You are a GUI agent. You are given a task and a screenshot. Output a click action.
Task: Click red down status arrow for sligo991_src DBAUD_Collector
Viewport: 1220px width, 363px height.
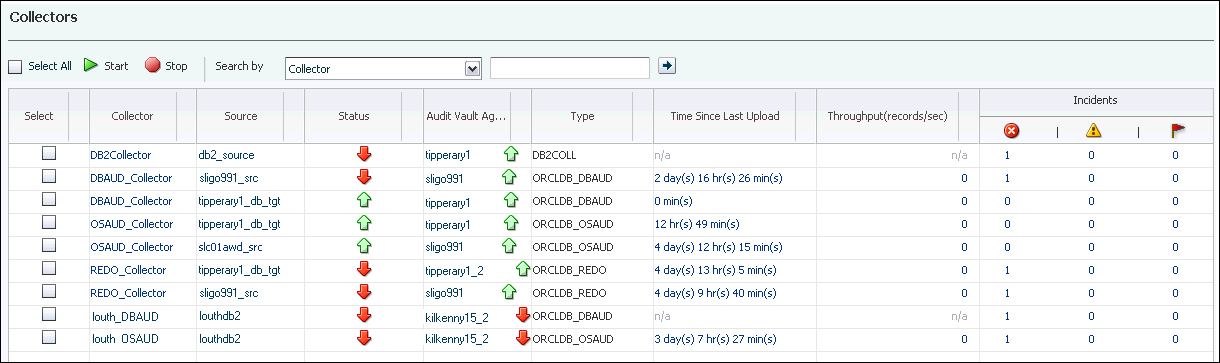point(364,177)
